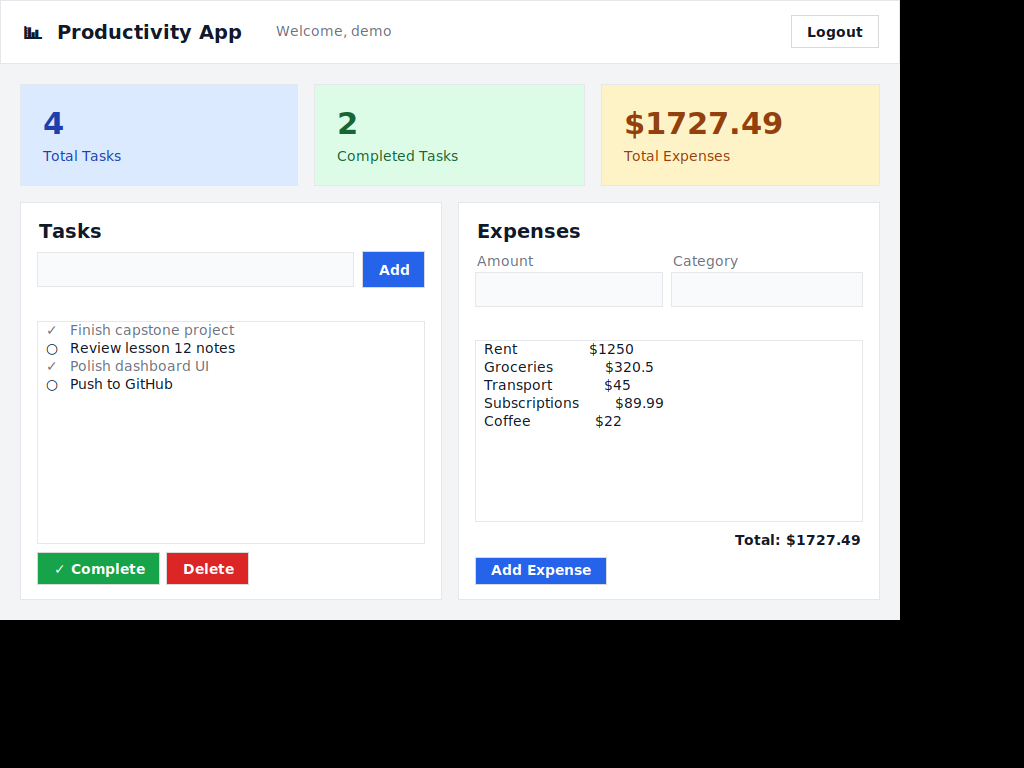Click the Expenses panel heading

(528, 231)
